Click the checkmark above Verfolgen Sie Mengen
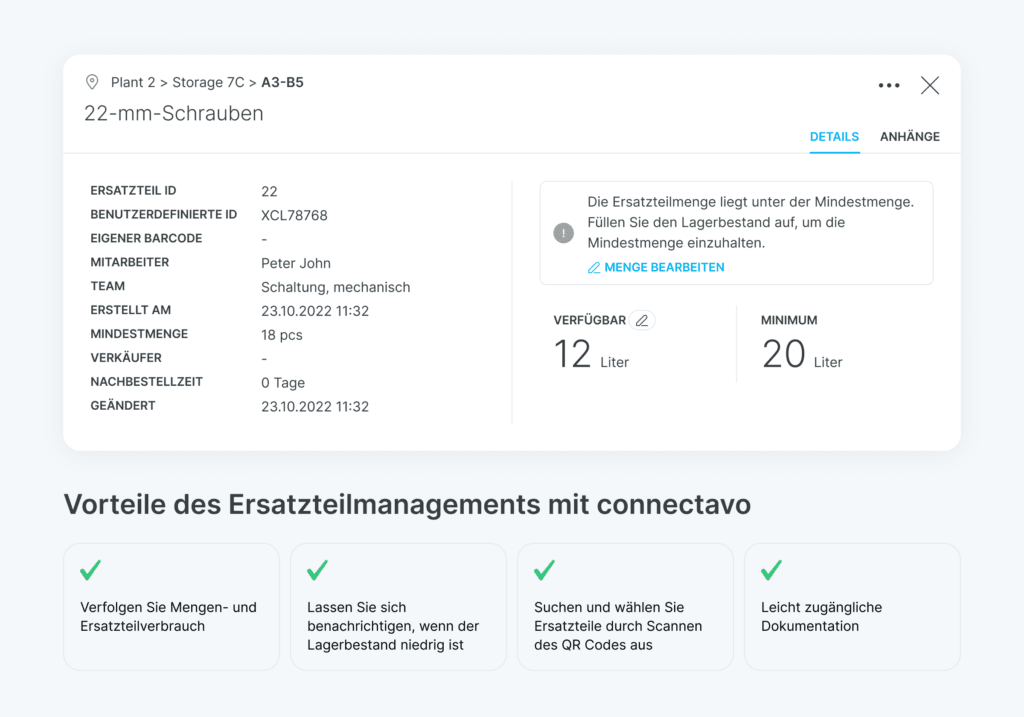The width and height of the screenshot is (1024, 717). 91,571
